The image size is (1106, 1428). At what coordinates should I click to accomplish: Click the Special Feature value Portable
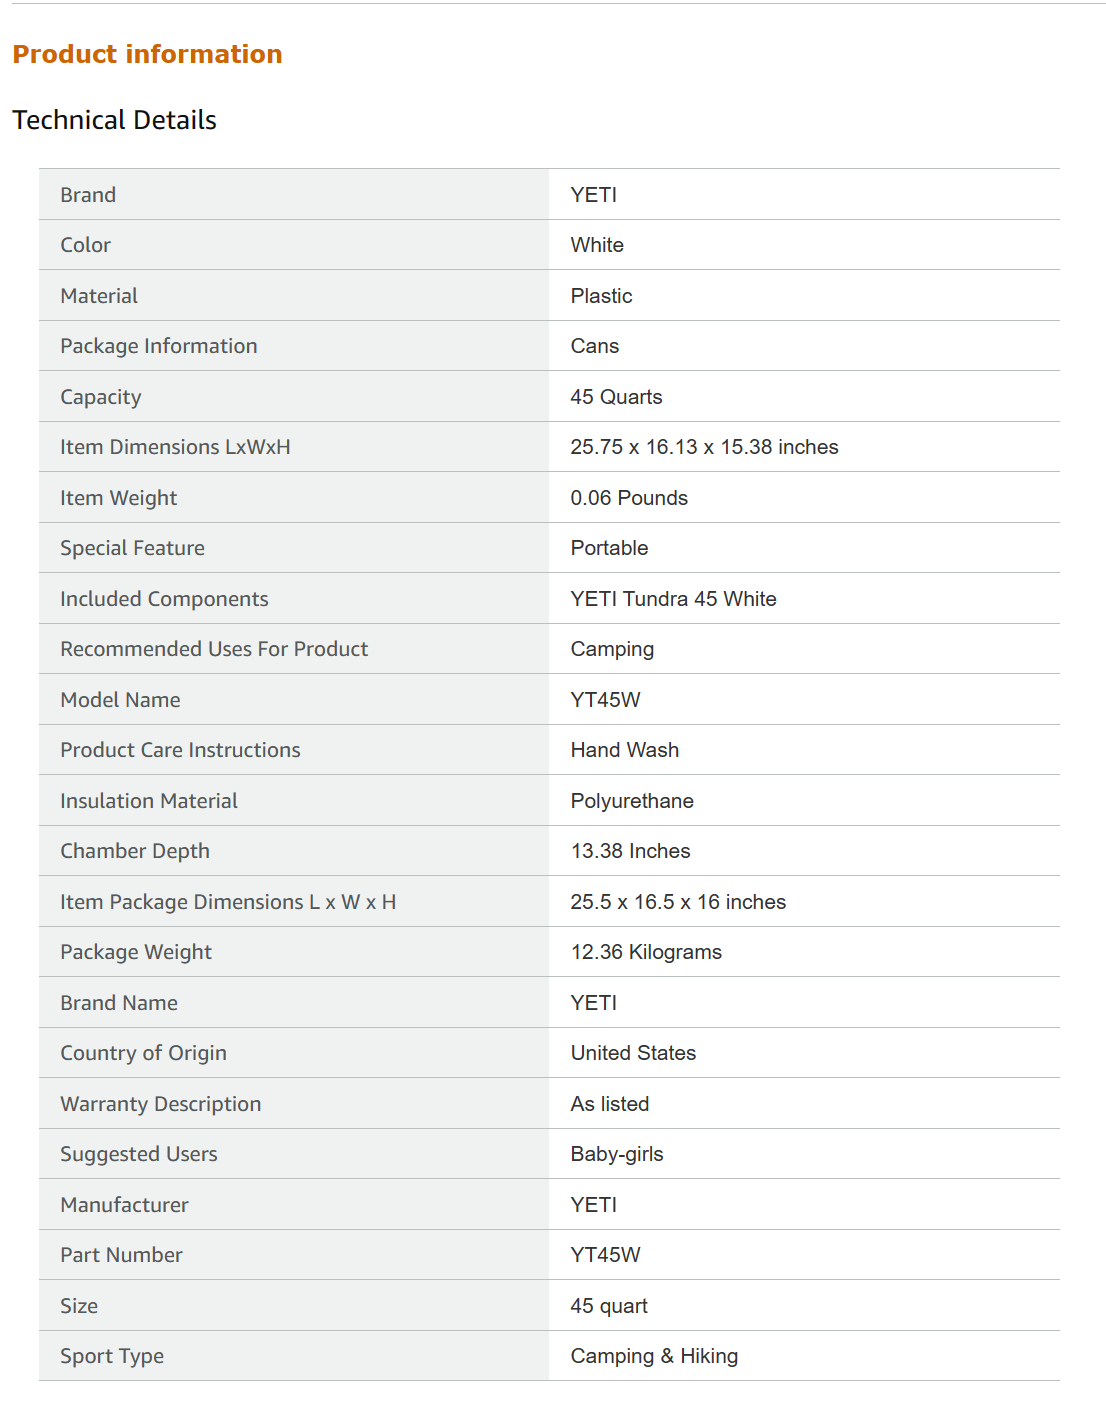[609, 548]
